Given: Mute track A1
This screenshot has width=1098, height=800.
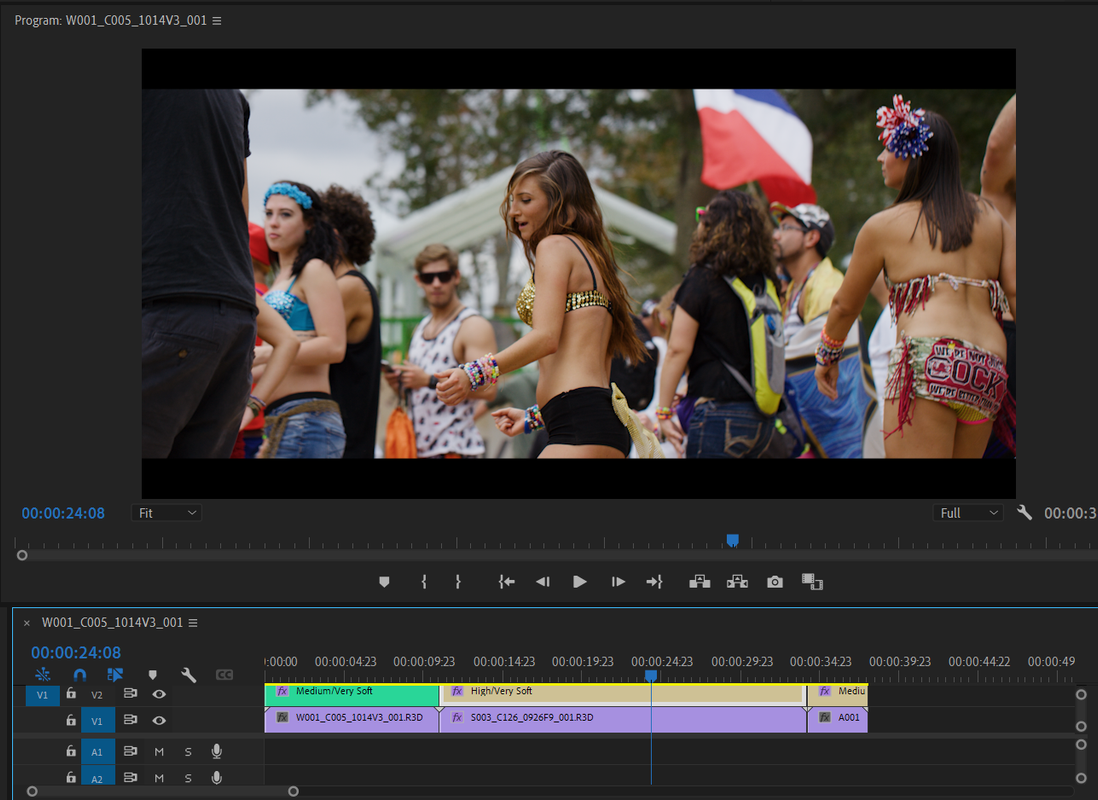Looking at the screenshot, I should (159, 752).
